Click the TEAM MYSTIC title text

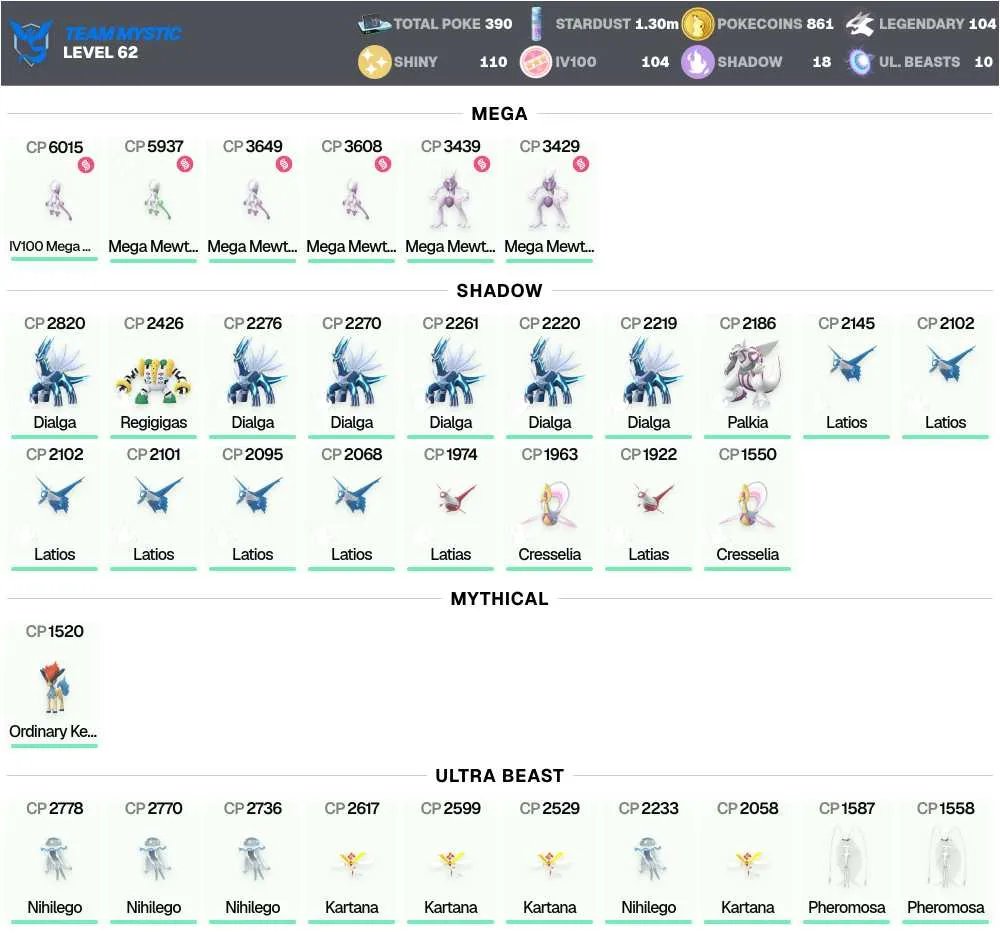[123, 33]
